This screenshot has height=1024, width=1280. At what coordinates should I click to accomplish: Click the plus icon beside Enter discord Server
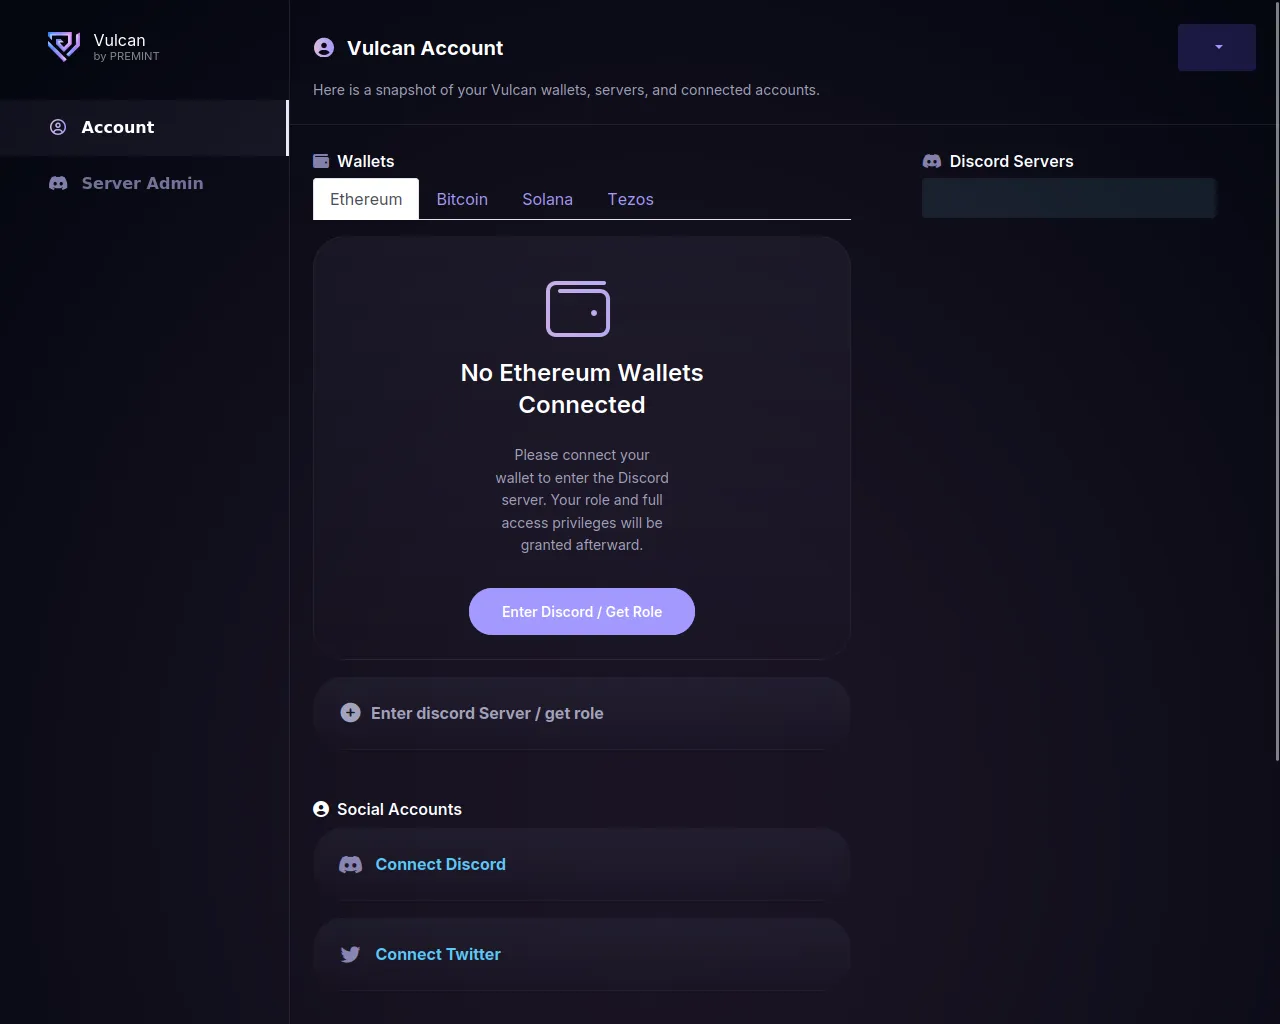tap(350, 713)
